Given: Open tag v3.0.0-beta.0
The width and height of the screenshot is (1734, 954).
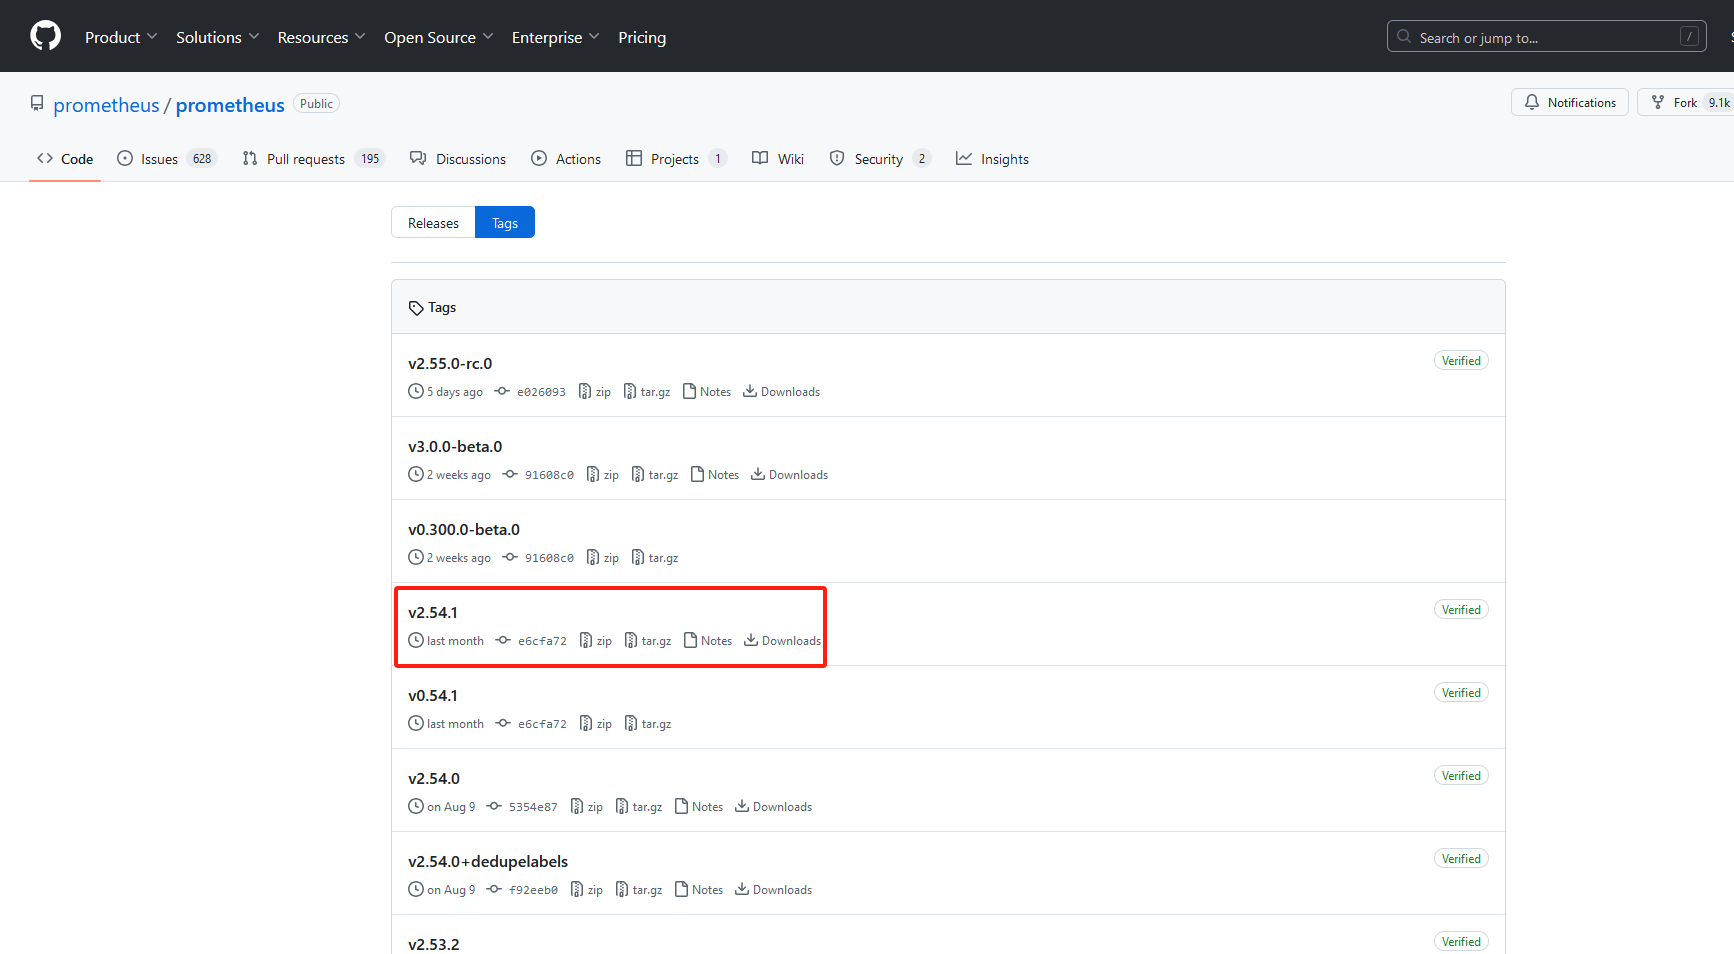Looking at the screenshot, I should click(455, 446).
